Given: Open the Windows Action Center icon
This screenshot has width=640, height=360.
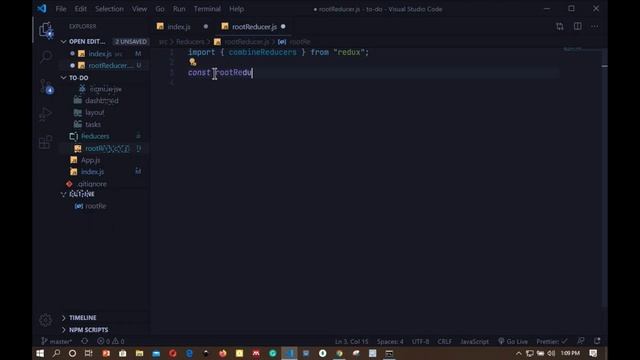Looking at the screenshot, I should [x=593, y=353].
